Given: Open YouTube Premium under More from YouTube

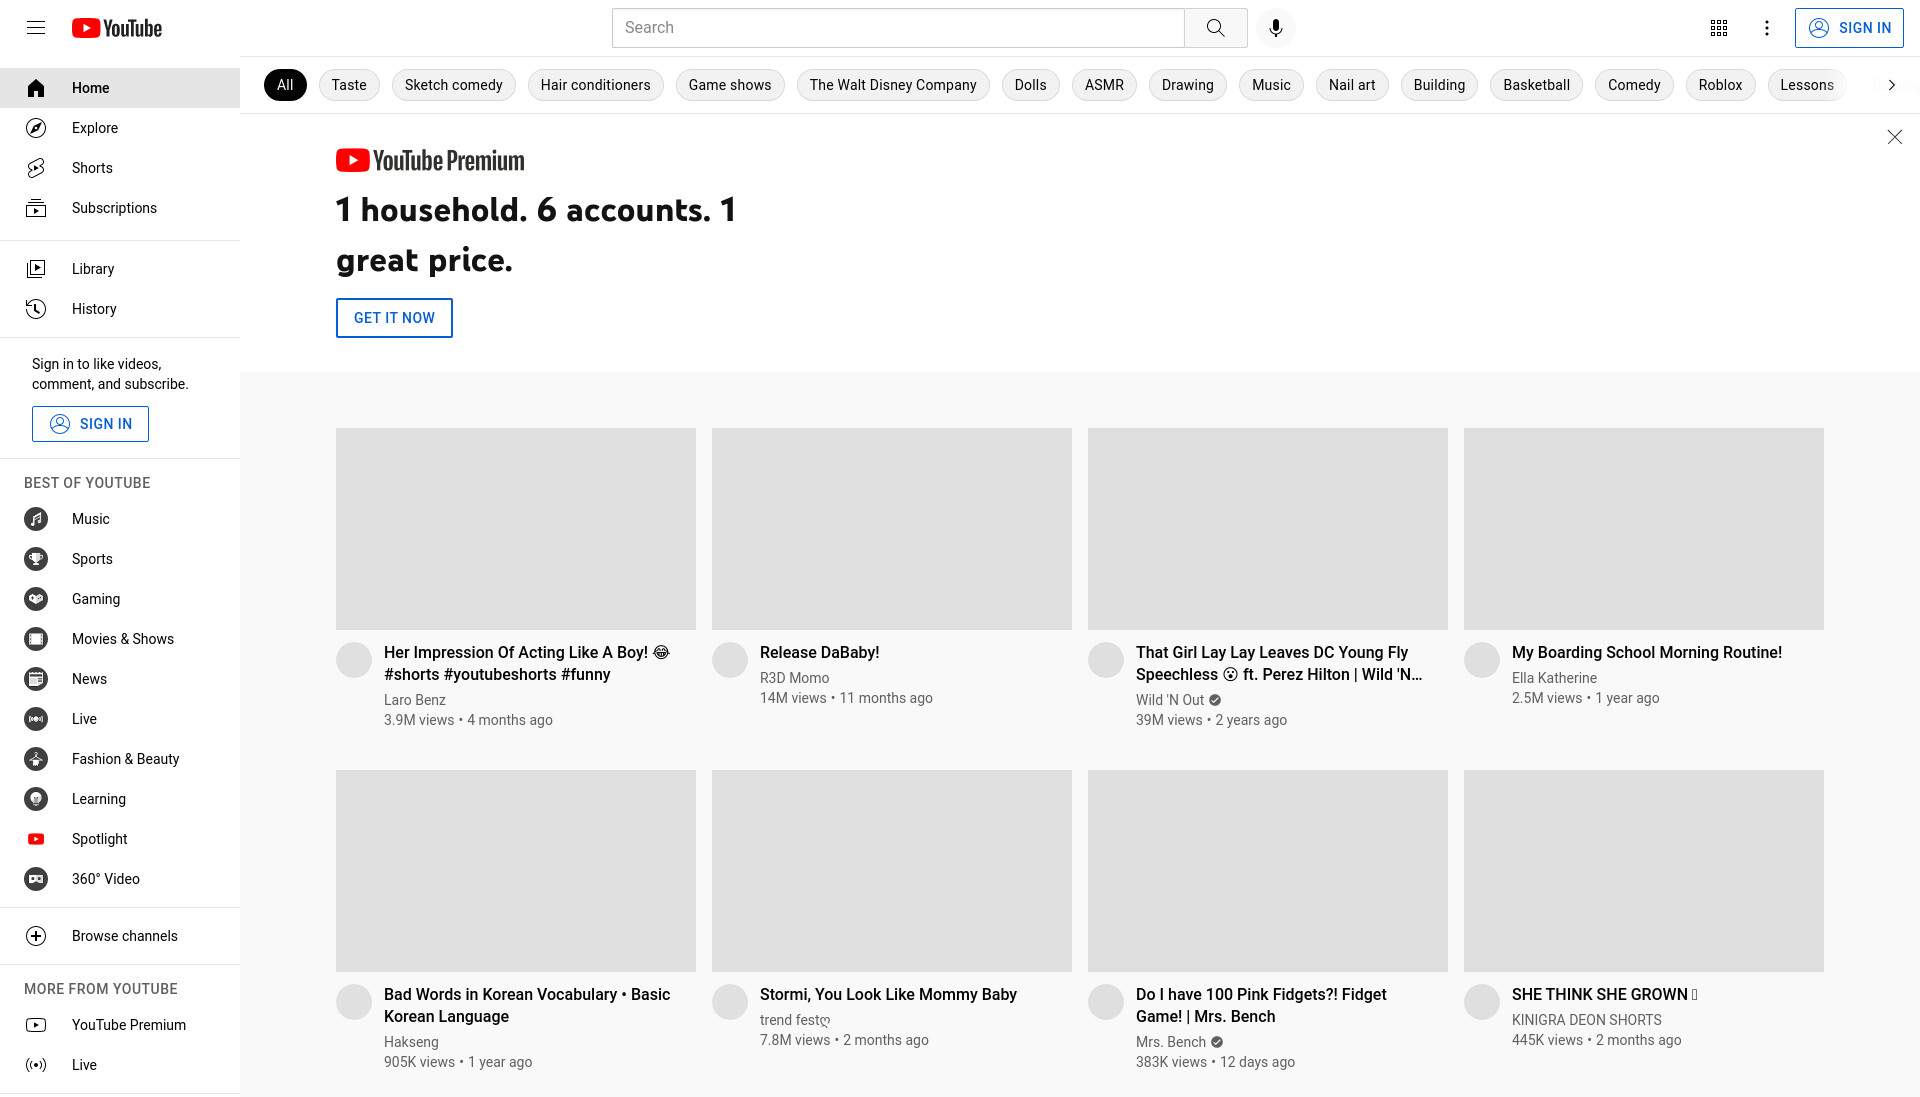Looking at the screenshot, I should tap(120, 1025).
